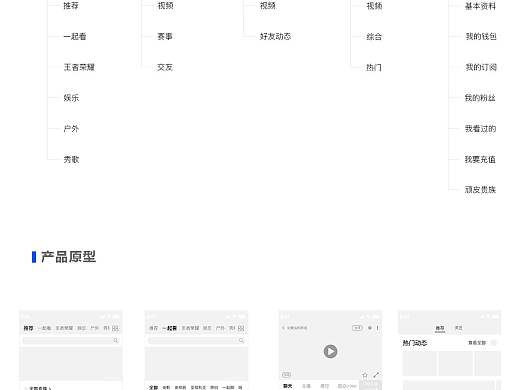
Task: Select the 一起看 node in the structure tree
Action: click(75, 36)
